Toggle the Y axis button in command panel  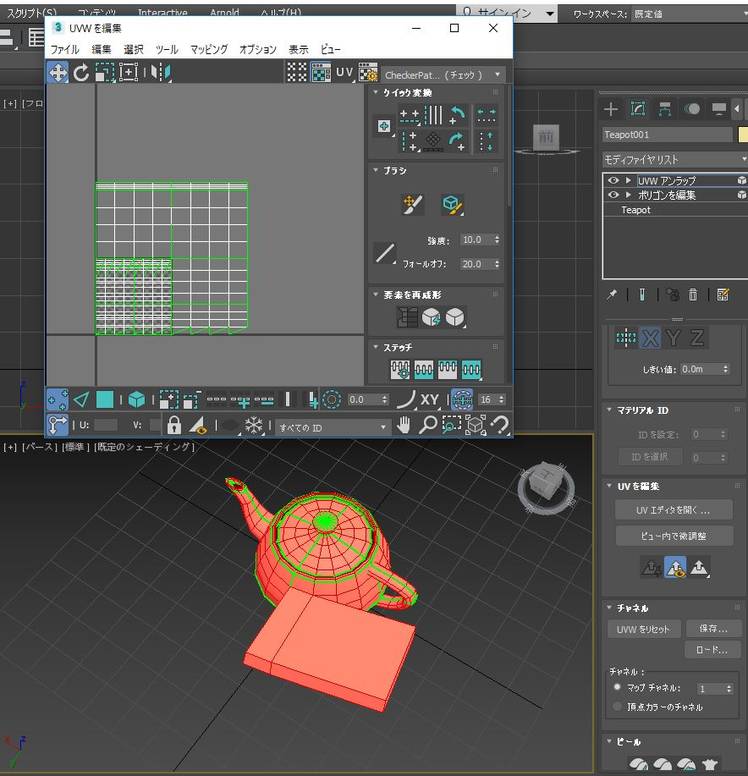click(673, 338)
